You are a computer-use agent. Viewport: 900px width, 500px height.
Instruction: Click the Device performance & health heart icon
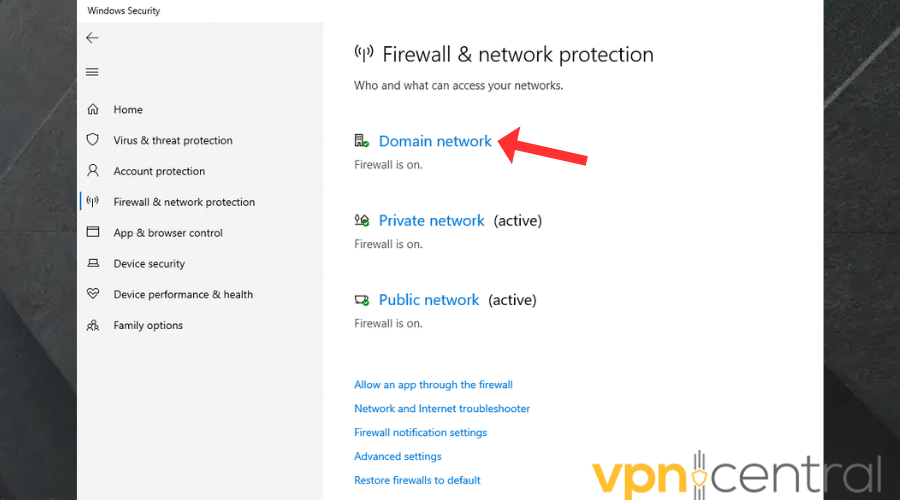tap(93, 294)
